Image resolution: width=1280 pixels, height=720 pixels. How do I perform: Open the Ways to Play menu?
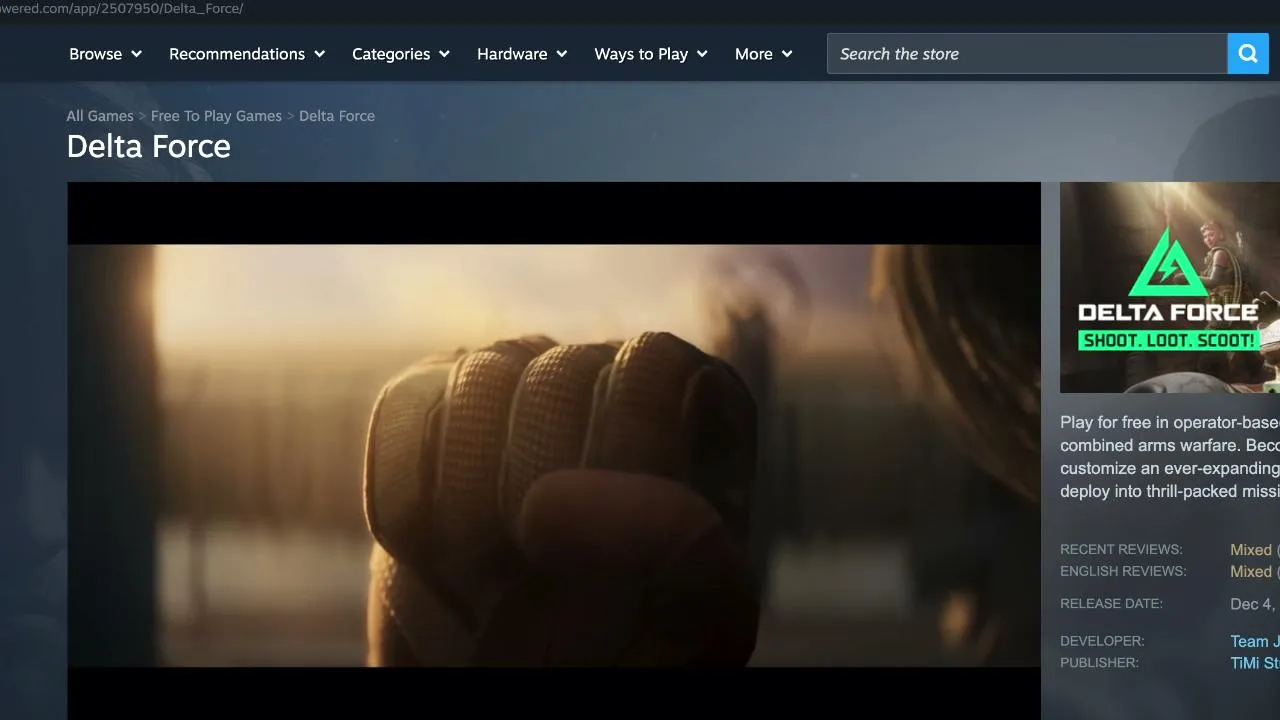point(651,54)
